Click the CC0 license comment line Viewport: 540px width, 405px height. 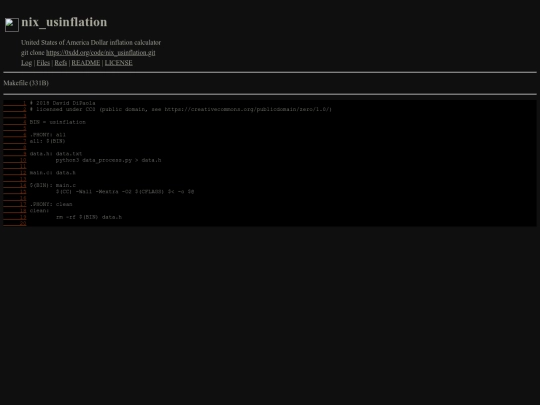pos(180,109)
